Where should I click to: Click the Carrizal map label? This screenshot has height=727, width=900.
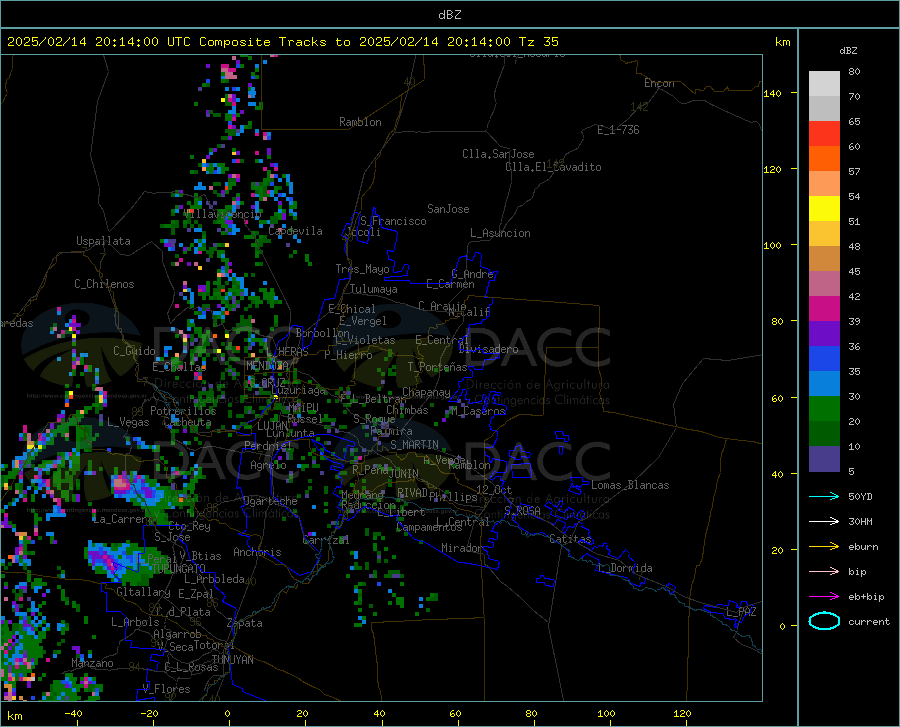(x=326, y=540)
